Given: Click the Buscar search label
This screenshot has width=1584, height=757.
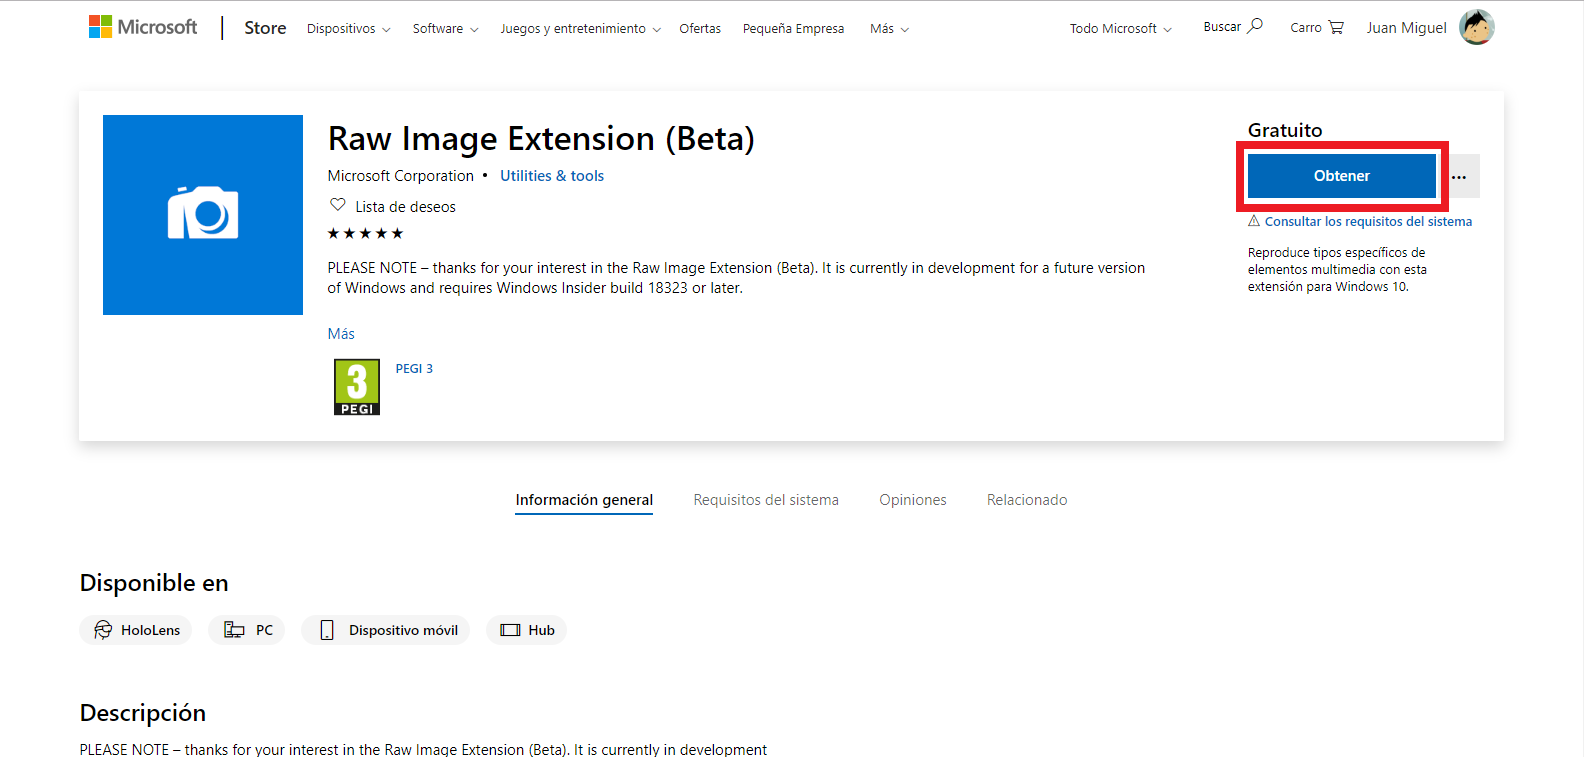Looking at the screenshot, I should (1222, 27).
